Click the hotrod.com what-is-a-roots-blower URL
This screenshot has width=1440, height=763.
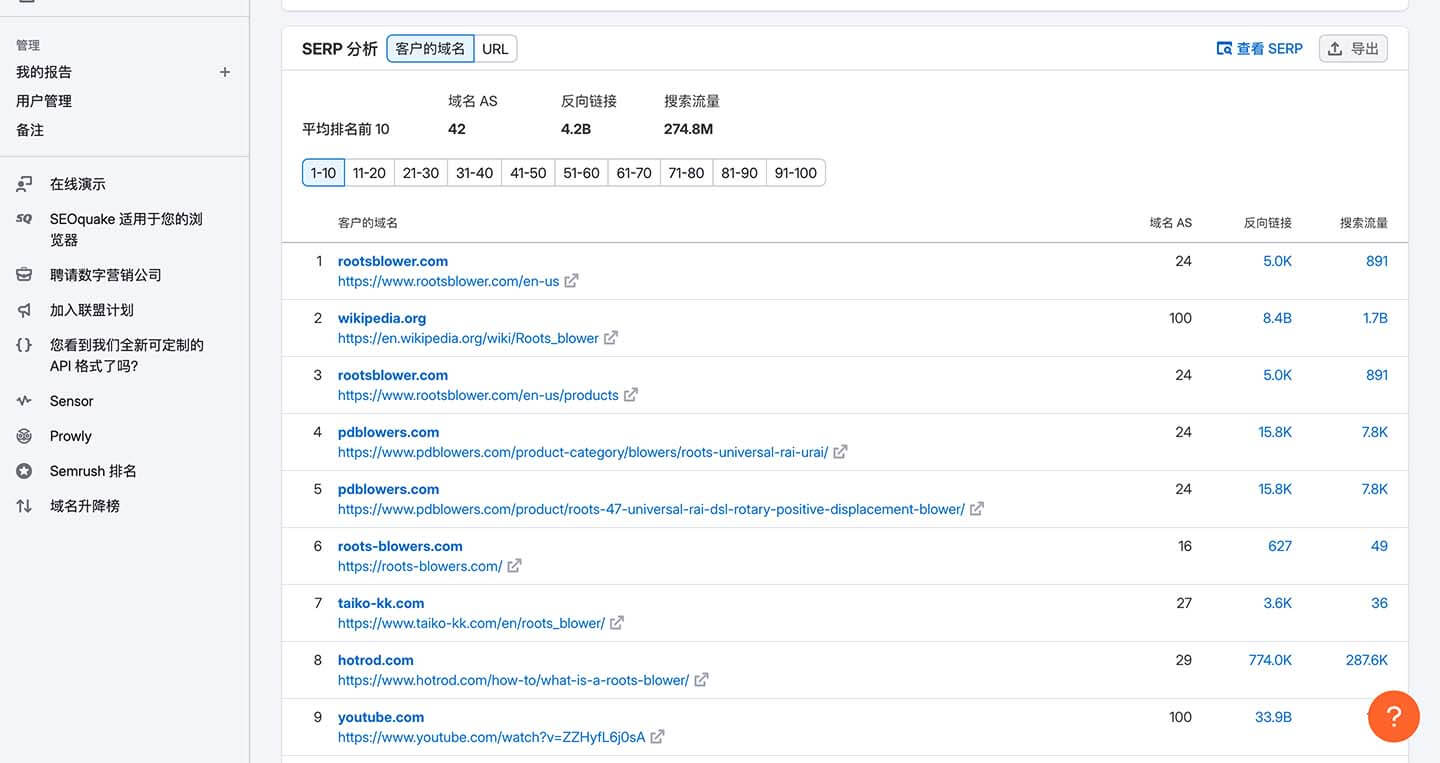[x=514, y=680]
